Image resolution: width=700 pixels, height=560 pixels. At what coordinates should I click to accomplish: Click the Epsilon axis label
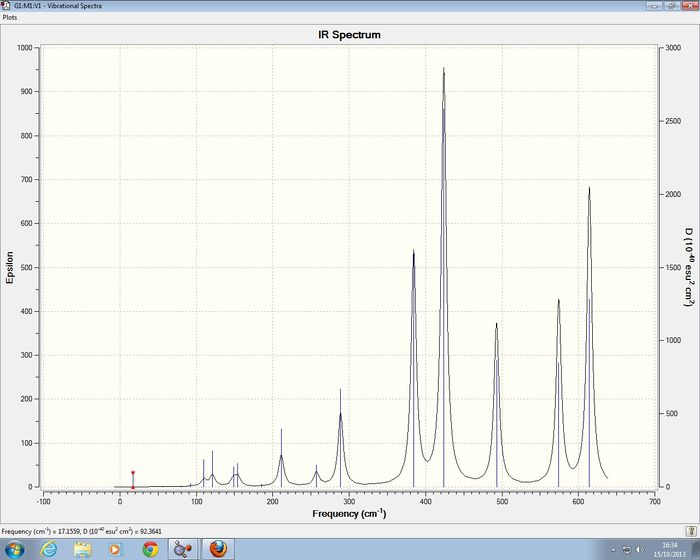(x=10, y=267)
